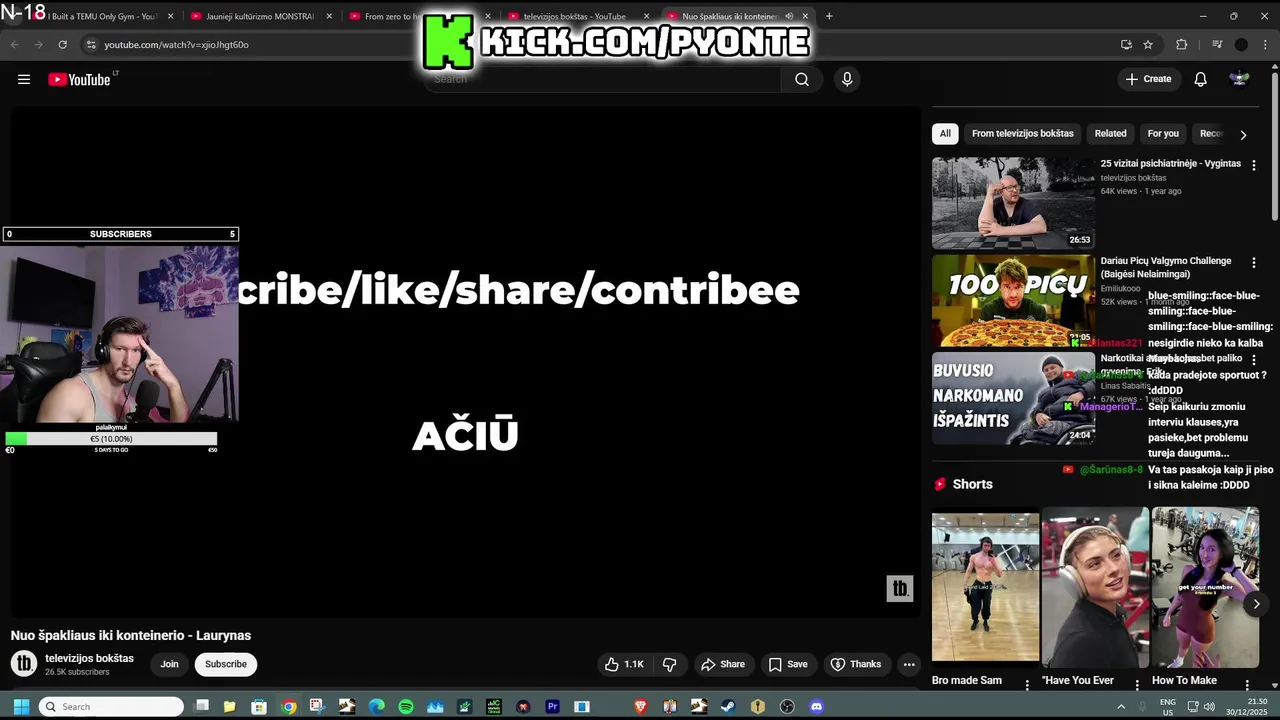Image resolution: width=1280 pixels, height=720 pixels.
Task: Open Premiere Pro from the taskbar
Action: coord(552,706)
